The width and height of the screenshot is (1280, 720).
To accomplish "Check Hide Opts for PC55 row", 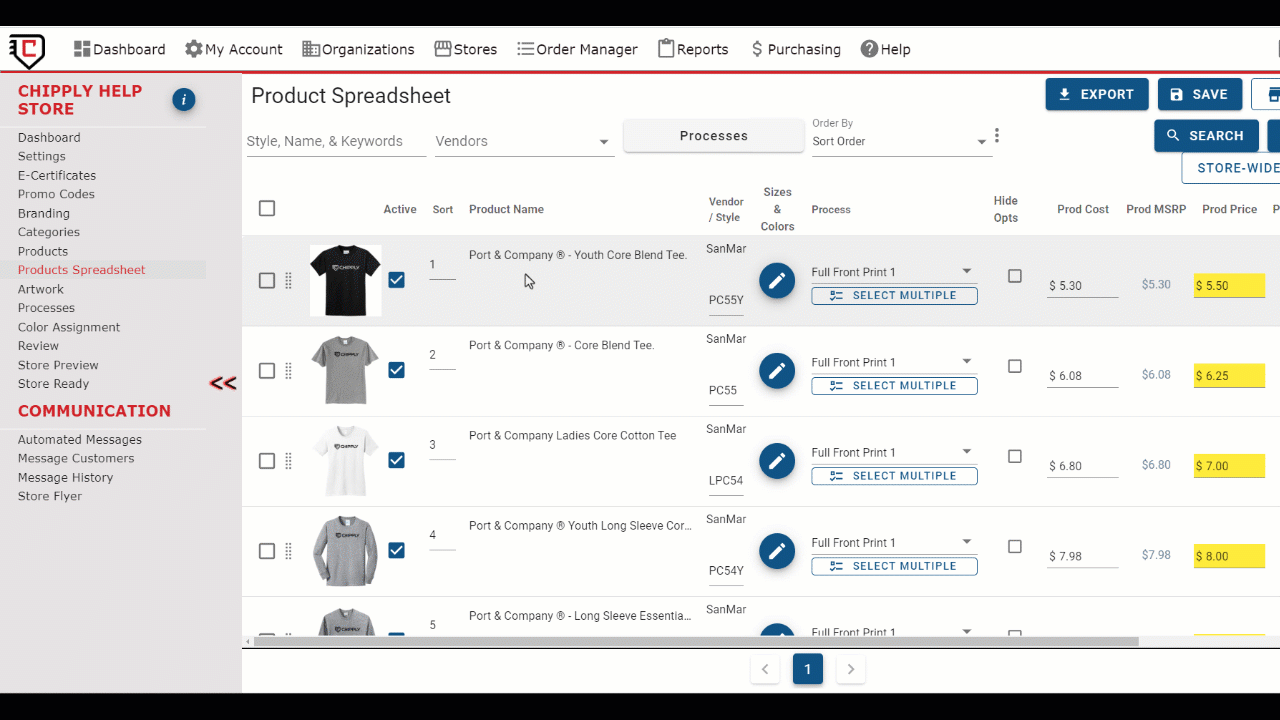I will (x=1015, y=366).
